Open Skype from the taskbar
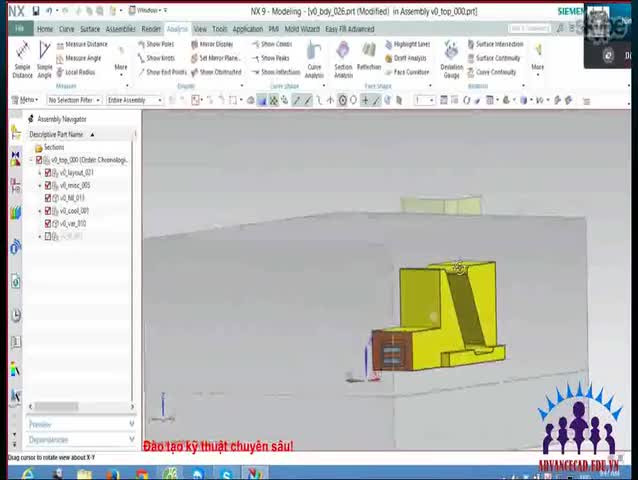Screen dimensions: 638x480 (x=226, y=473)
